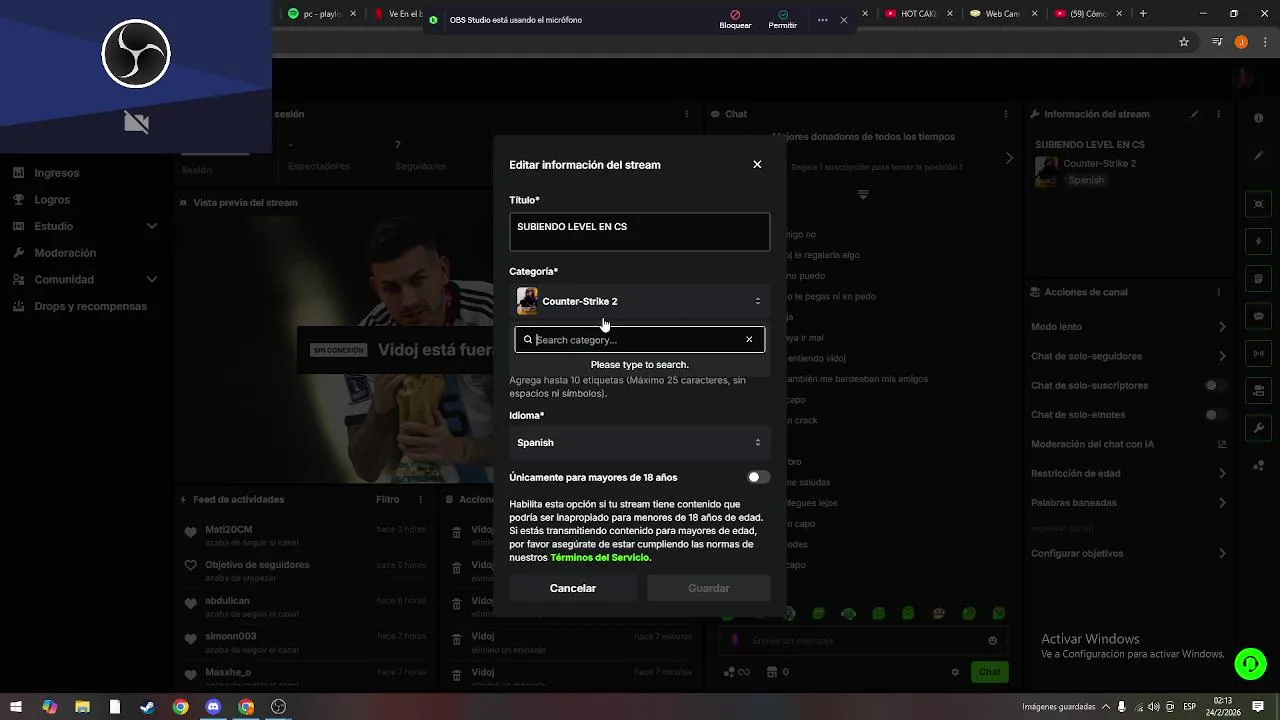Open emoji picker in message box
Viewport: 1280px width, 720px height.
tap(992, 640)
